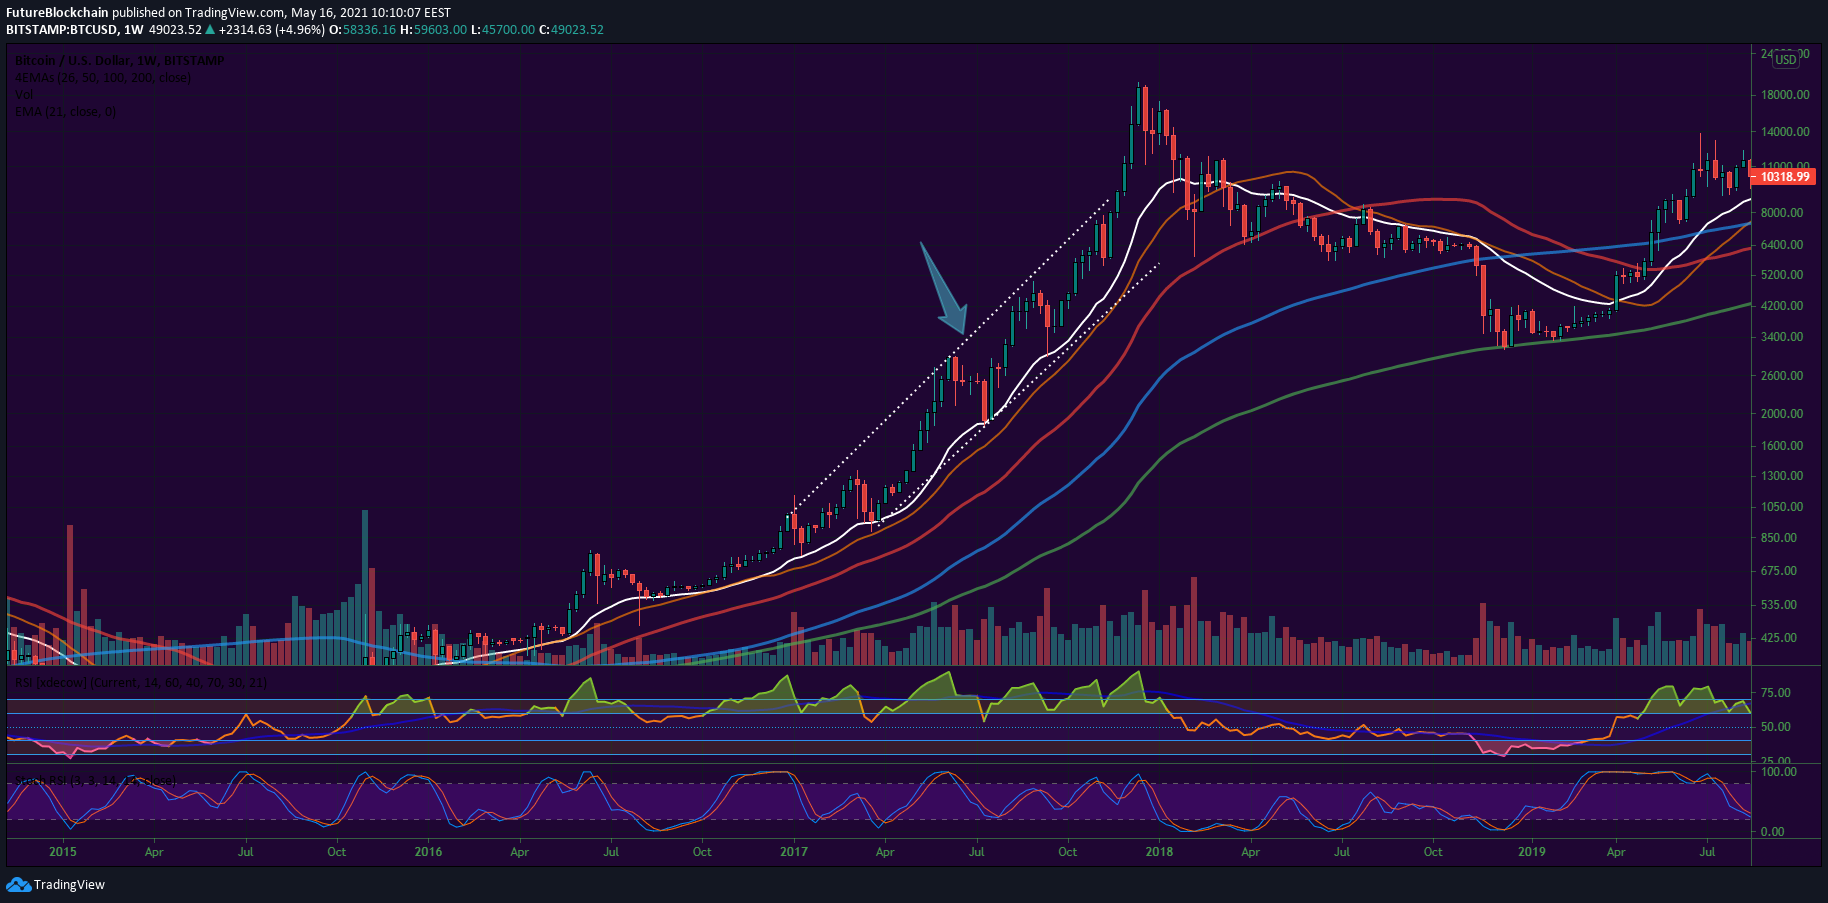
Task: Click the 425.00 price axis label
Action: coord(1779,638)
